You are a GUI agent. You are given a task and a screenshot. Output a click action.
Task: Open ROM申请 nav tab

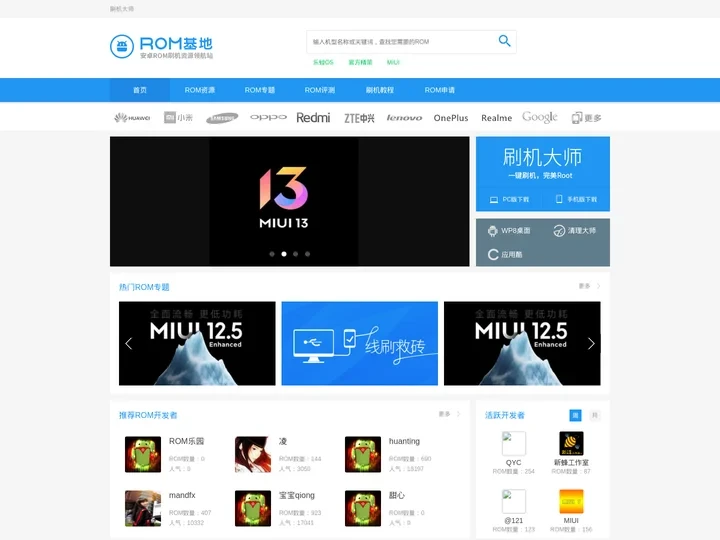439,90
